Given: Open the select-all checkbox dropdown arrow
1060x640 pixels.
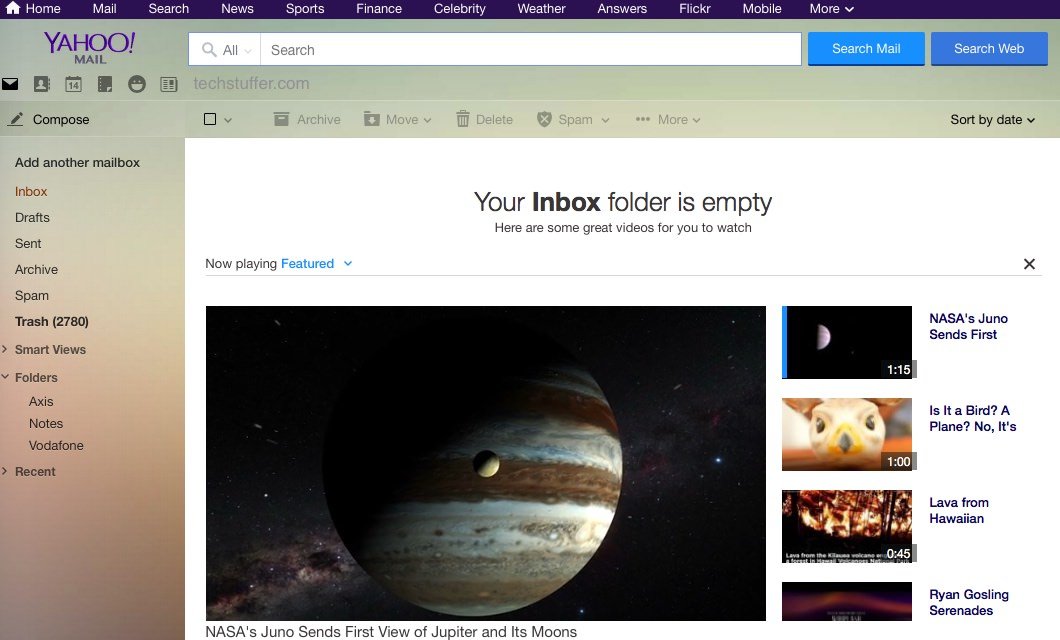Looking at the screenshot, I should coord(228,120).
